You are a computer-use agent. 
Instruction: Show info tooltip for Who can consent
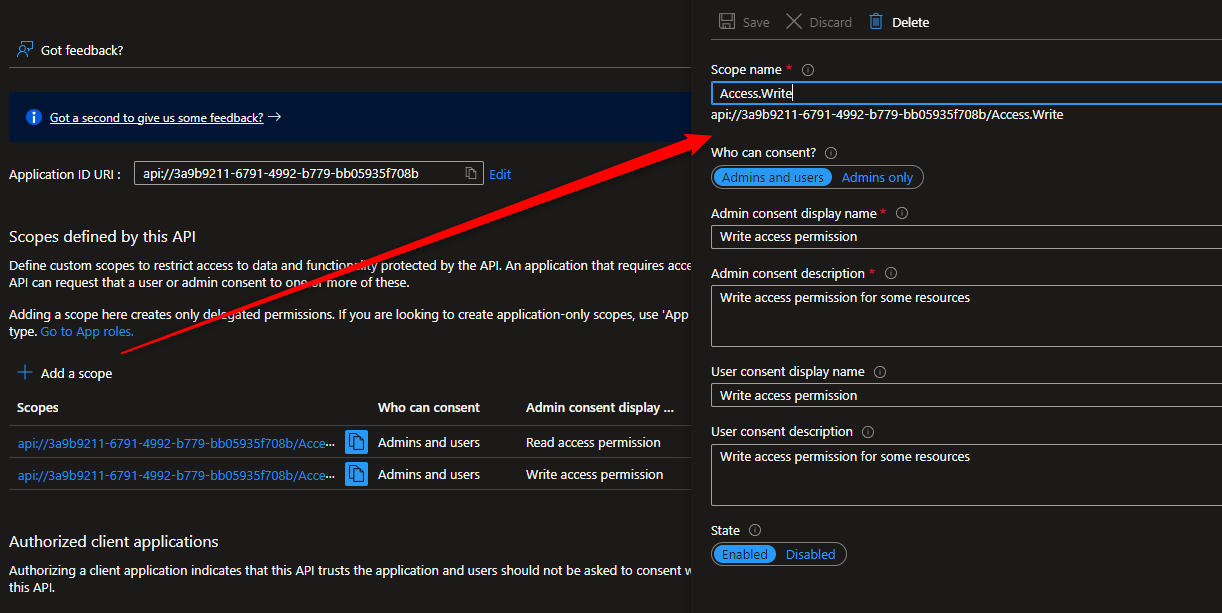coord(831,153)
